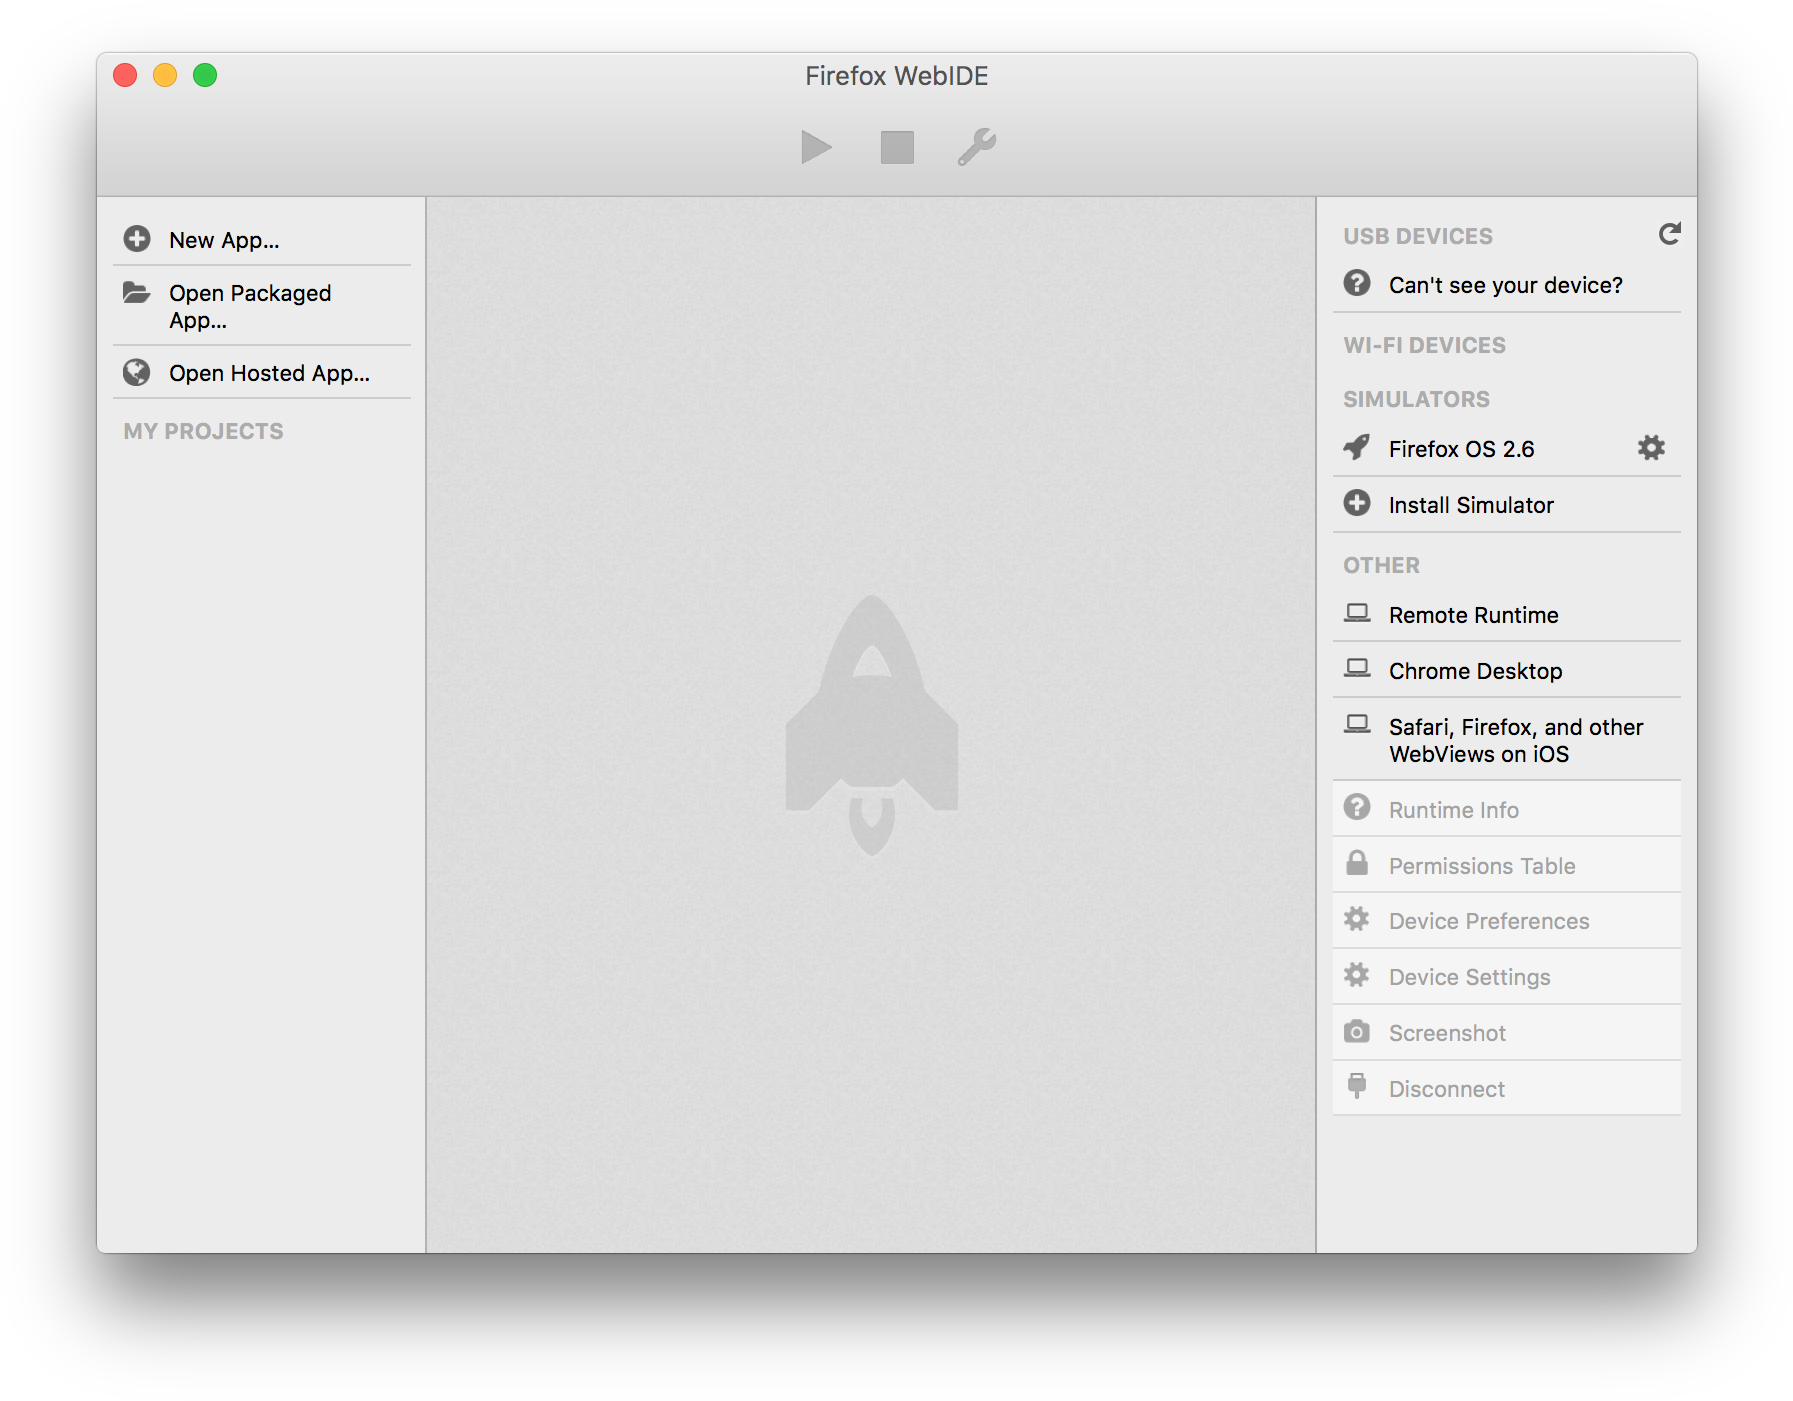Click the Firefox WebIDE window title
1793x1401 pixels.
pos(897,76)
